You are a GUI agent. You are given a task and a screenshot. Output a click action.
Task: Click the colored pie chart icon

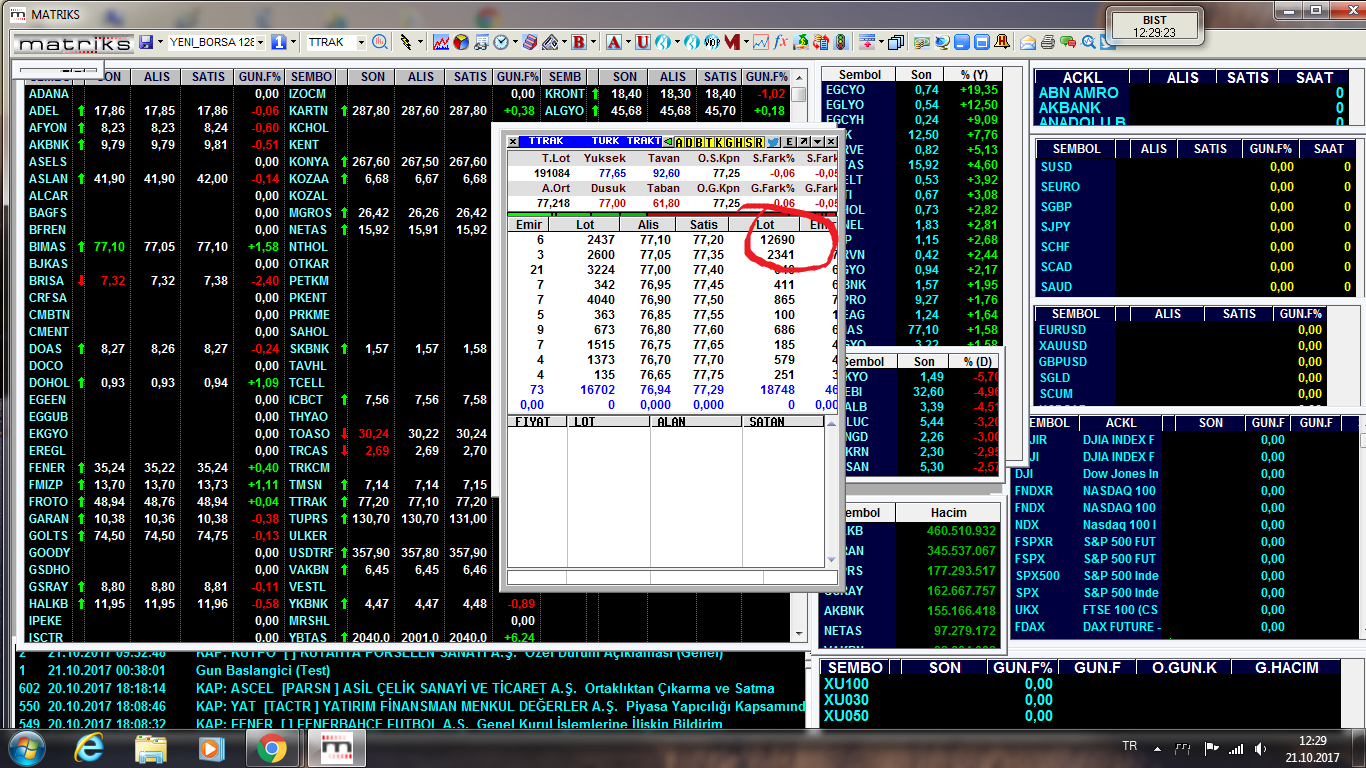point(461,42)
